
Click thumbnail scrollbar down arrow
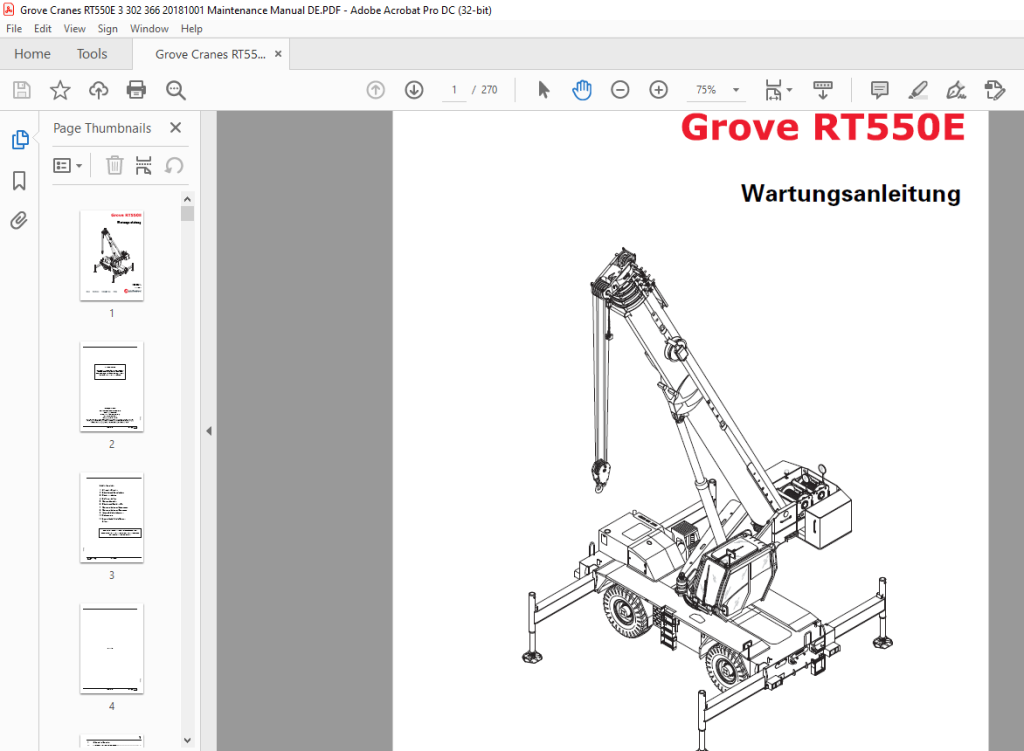(187, 740)
